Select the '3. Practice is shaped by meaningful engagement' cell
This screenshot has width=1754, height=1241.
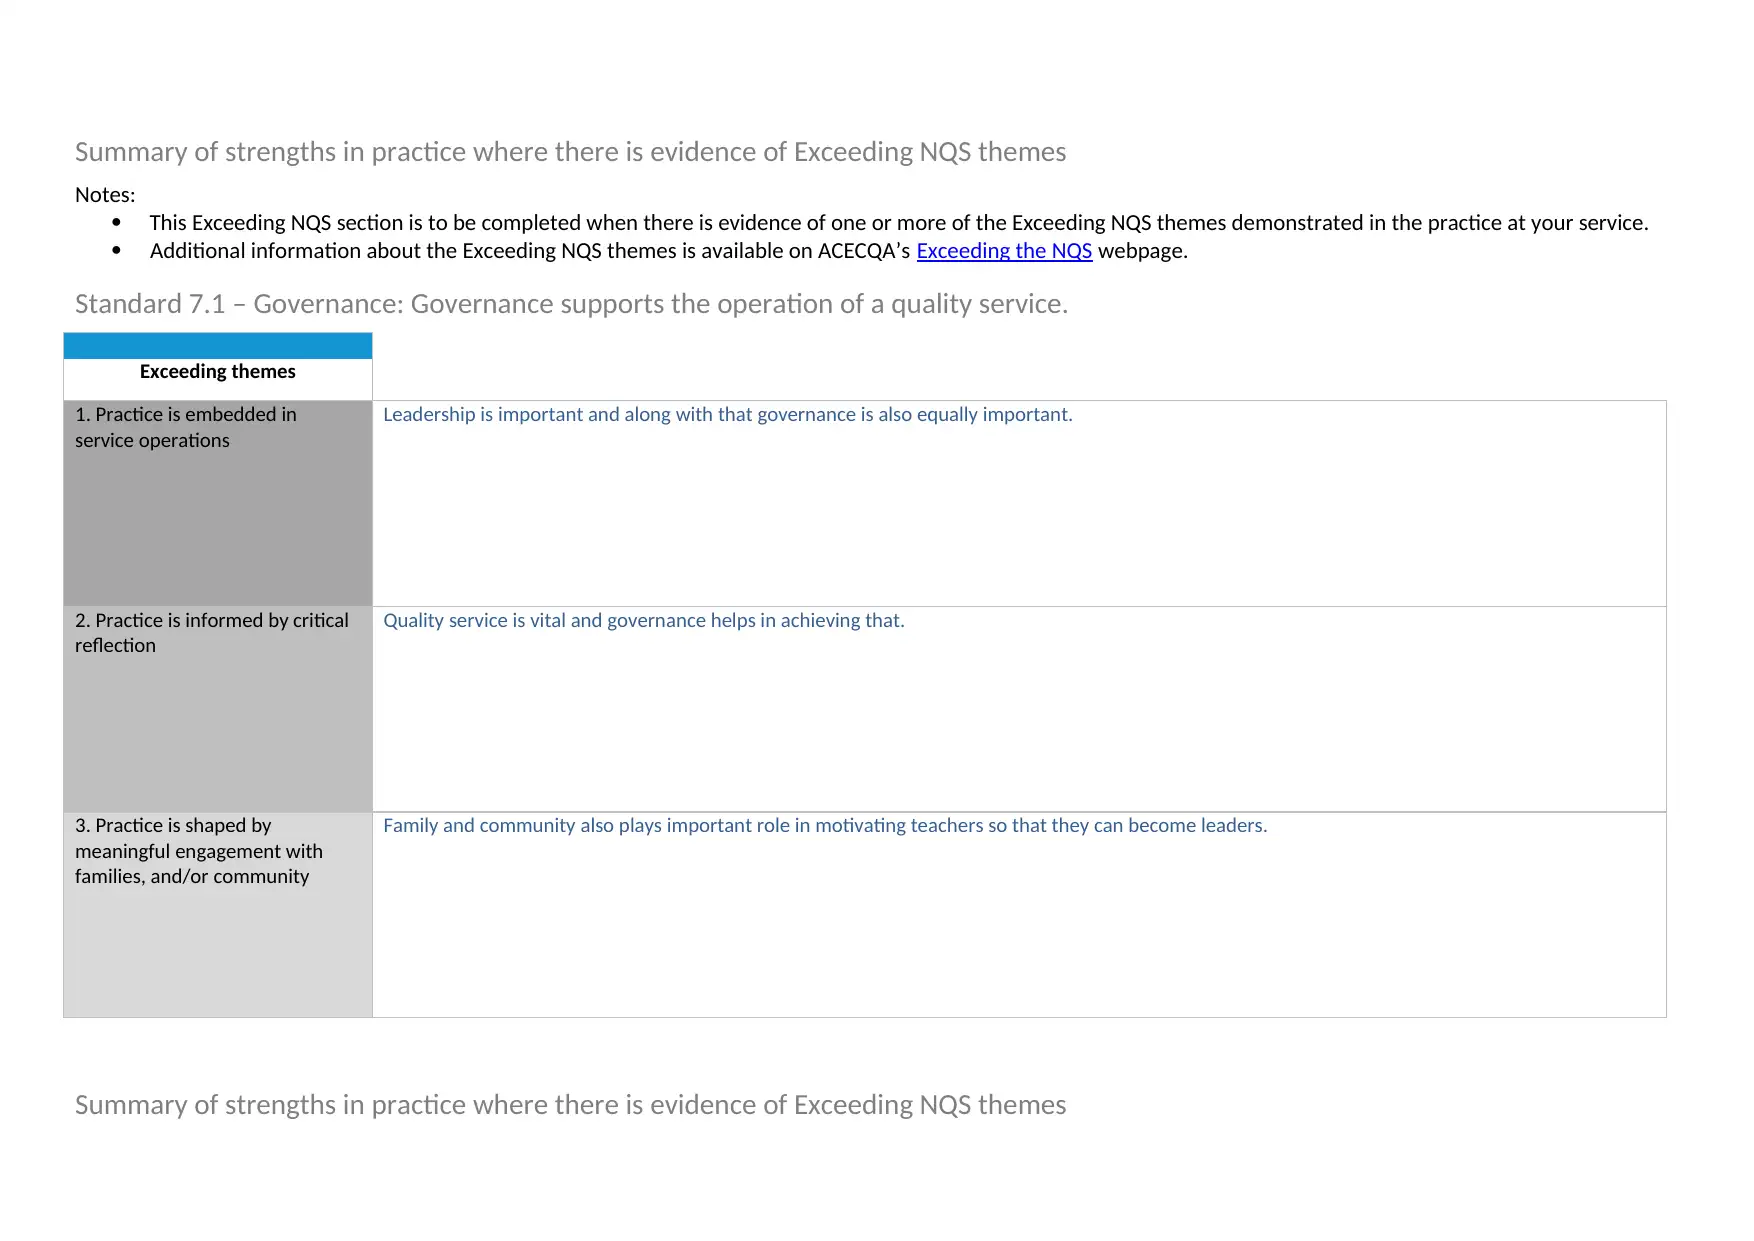(x=218, y=915)
